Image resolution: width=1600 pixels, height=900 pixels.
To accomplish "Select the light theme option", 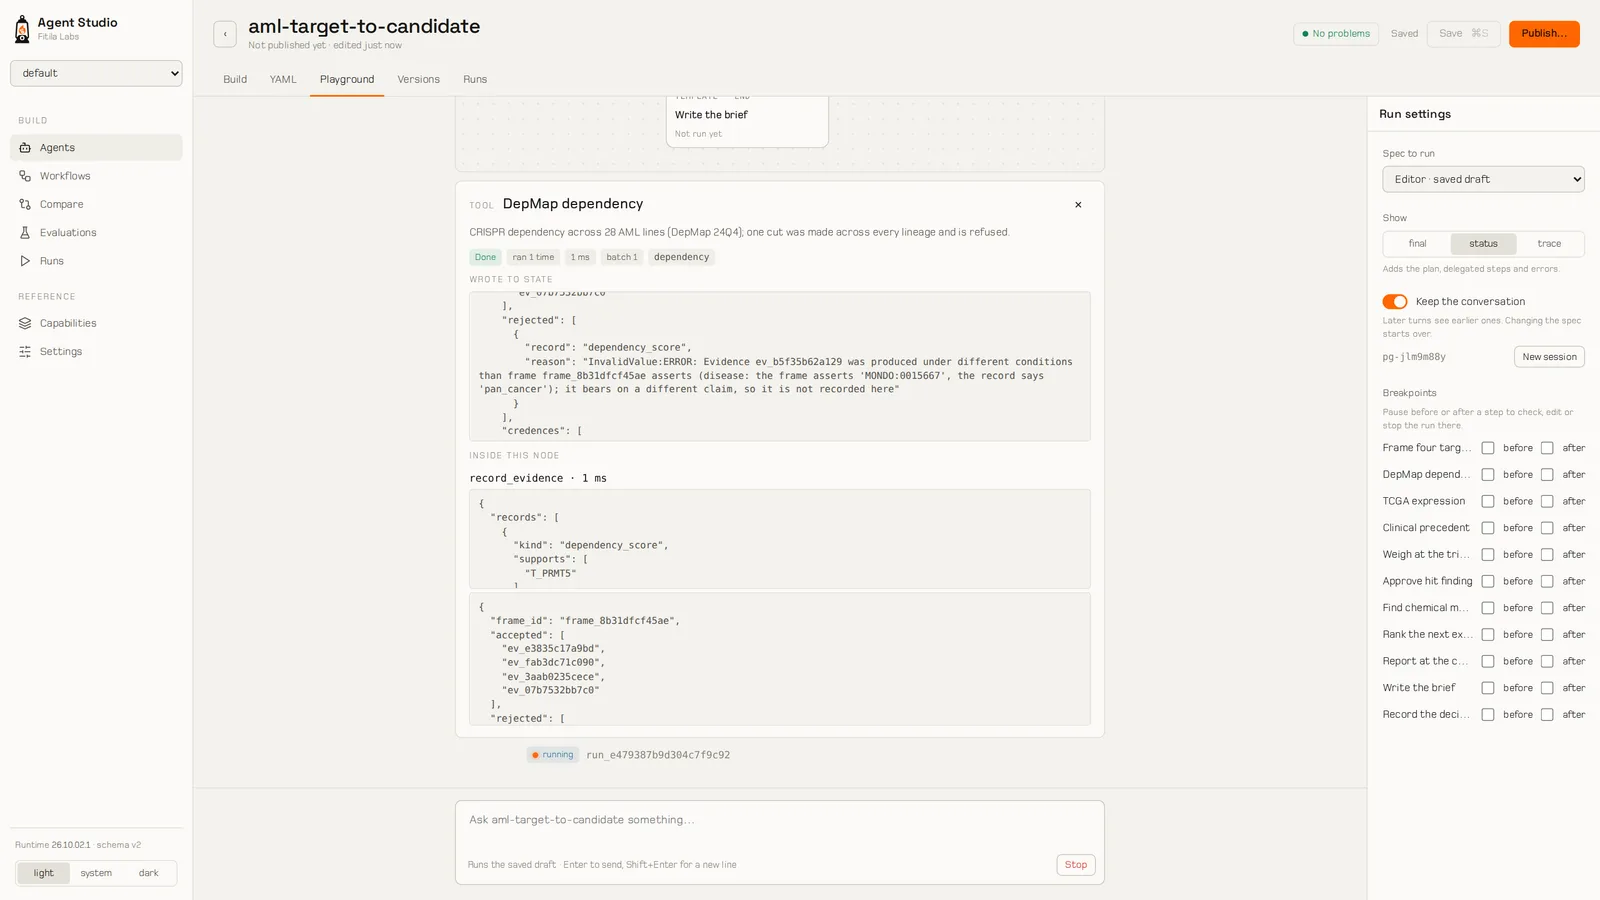I will [x=44, y=873].
